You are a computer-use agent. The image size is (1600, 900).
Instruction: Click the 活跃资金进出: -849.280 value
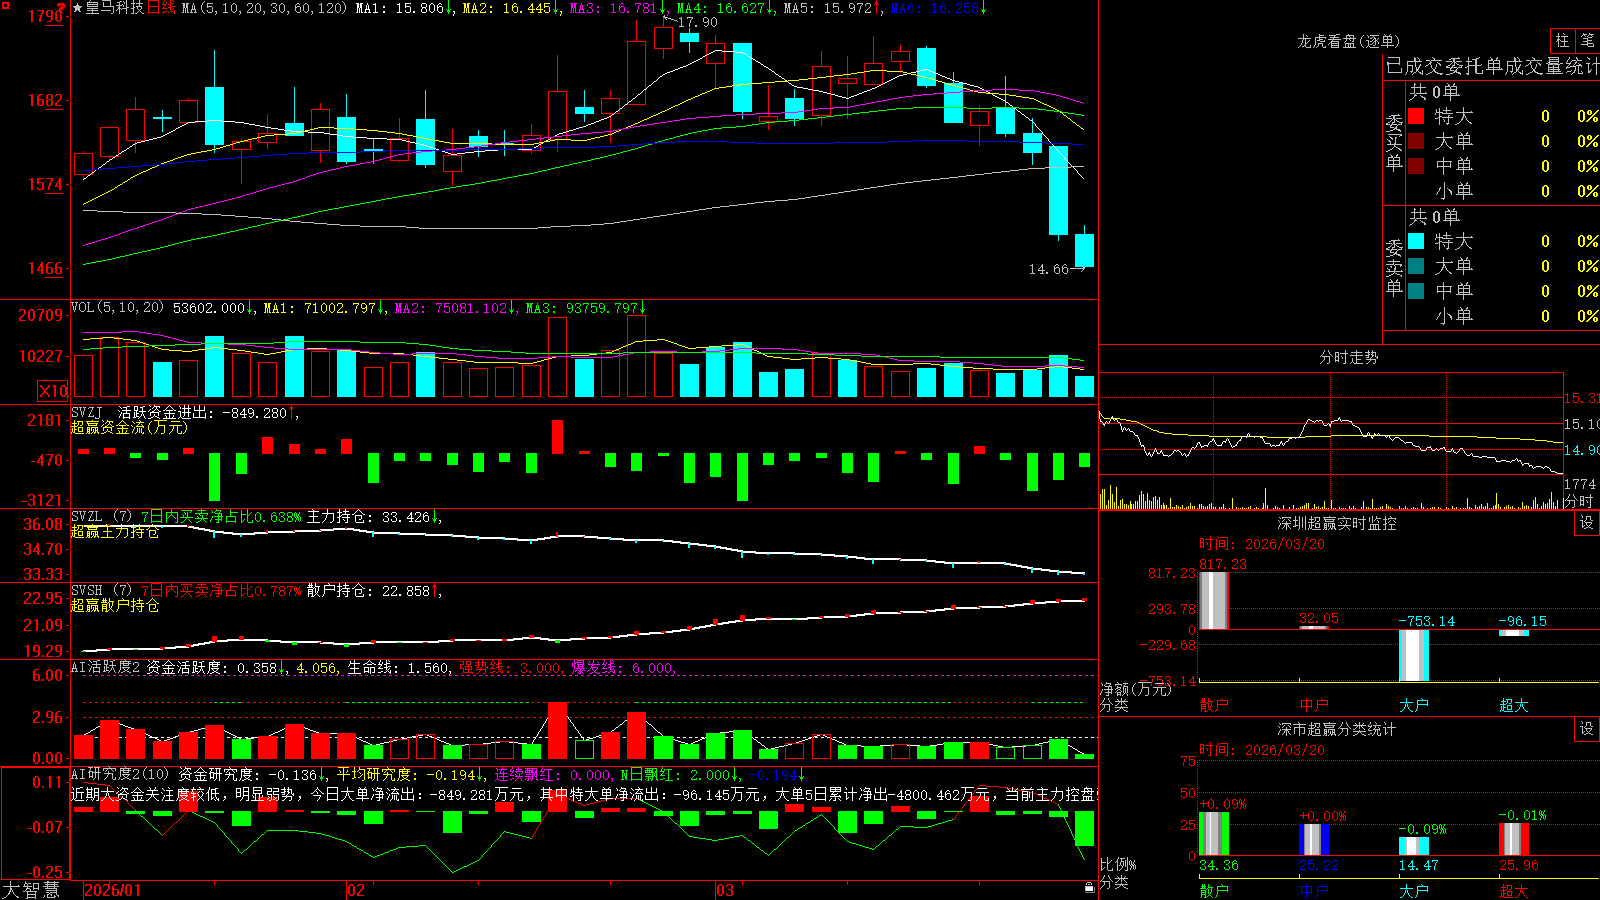click(207, 412)
